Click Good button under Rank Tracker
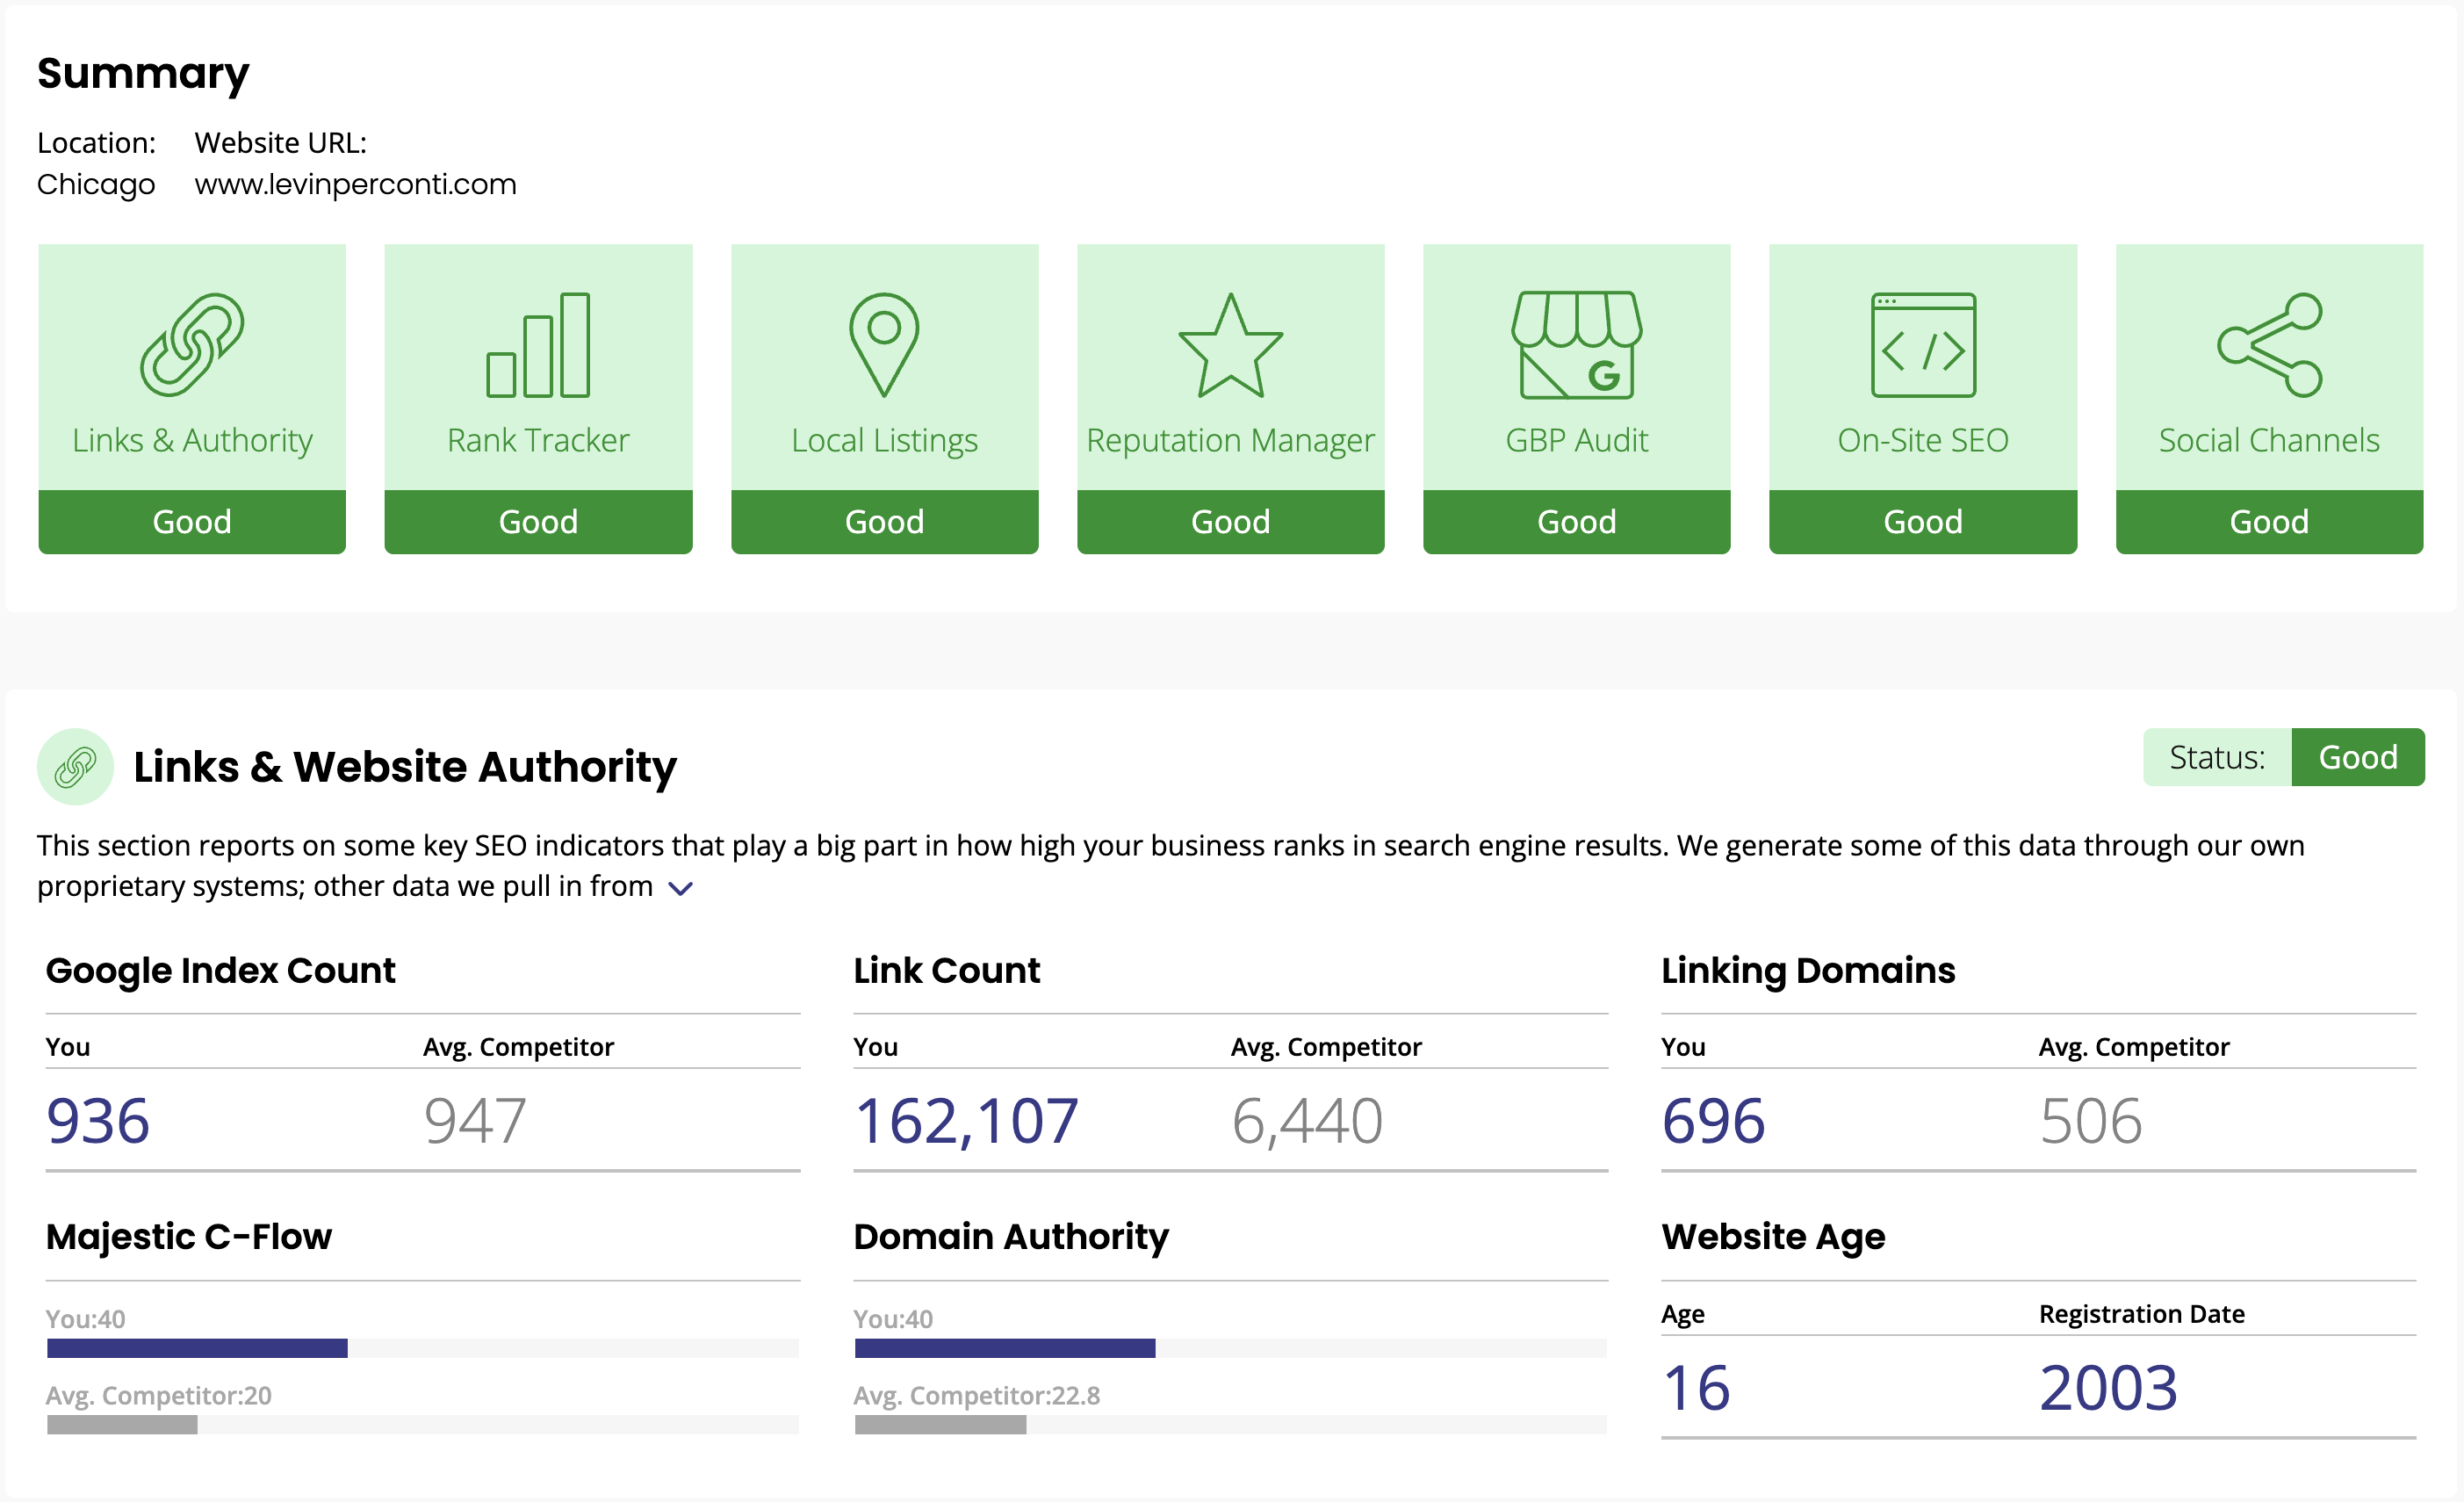2464x1502 pixels. pos(538,521)
